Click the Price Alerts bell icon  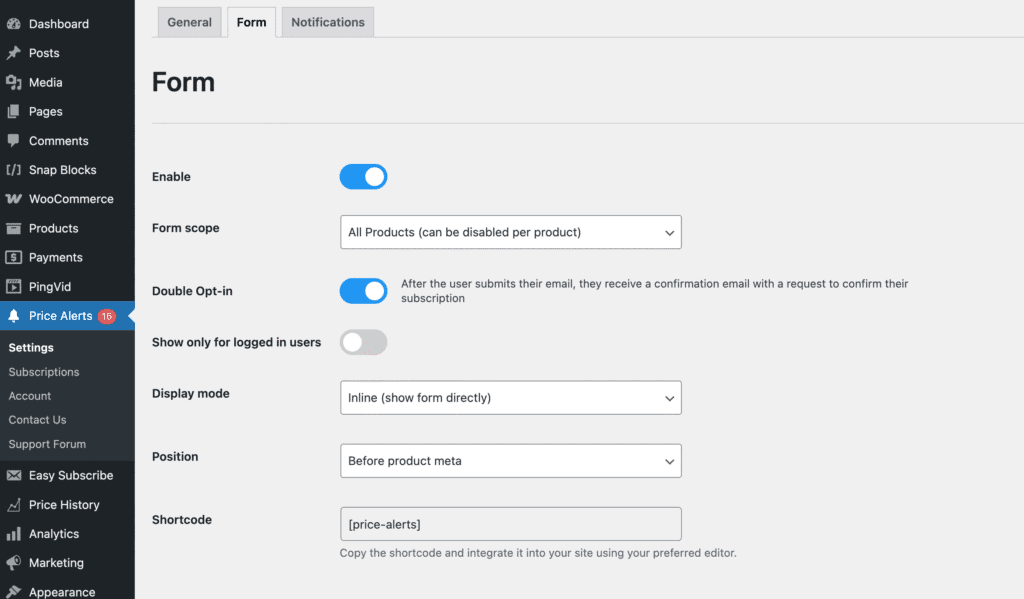(14, 316)
